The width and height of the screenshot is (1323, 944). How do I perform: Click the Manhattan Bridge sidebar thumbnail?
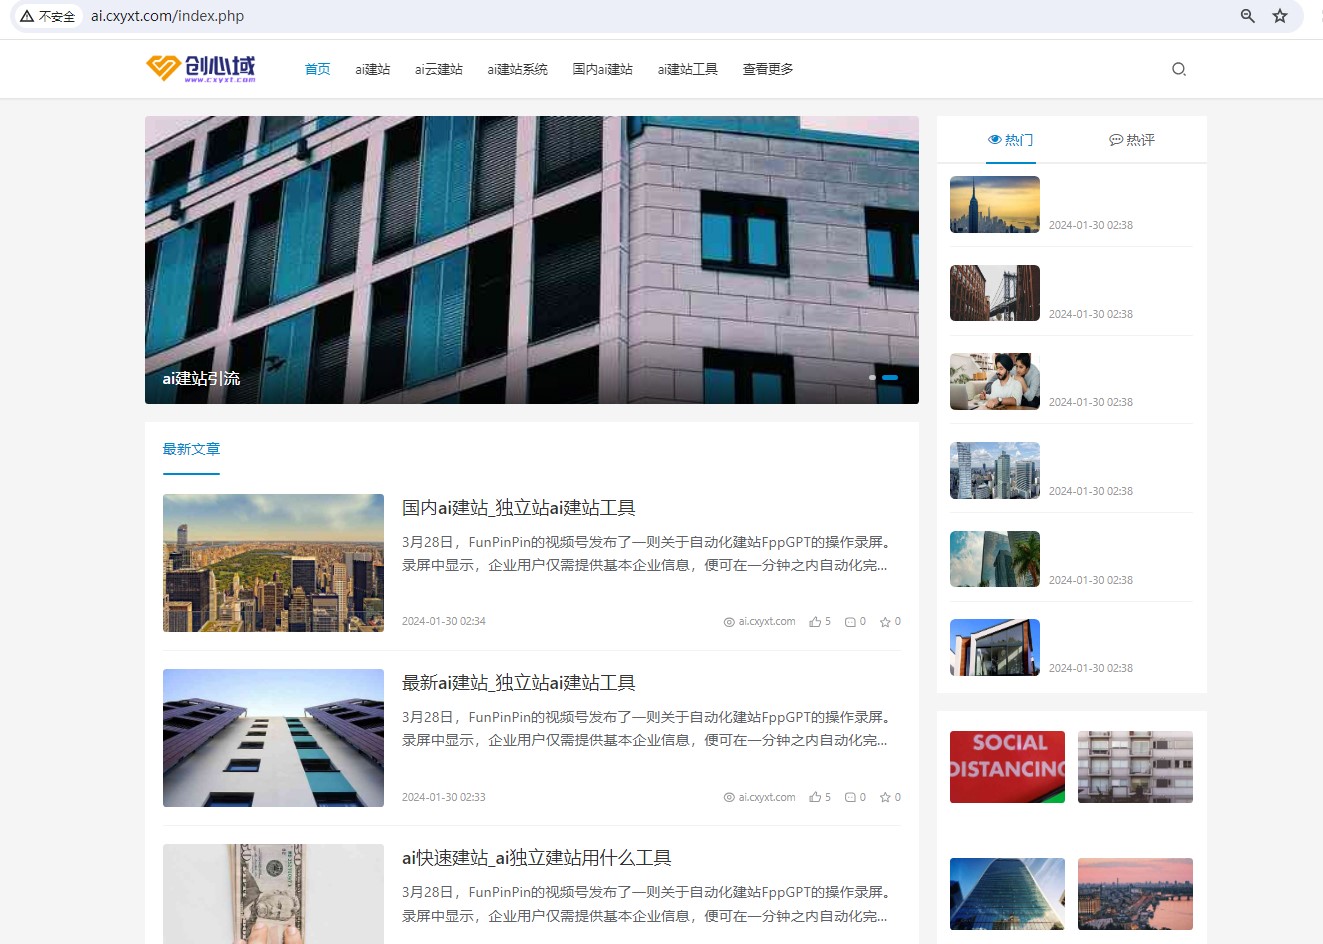pos(995,293)
